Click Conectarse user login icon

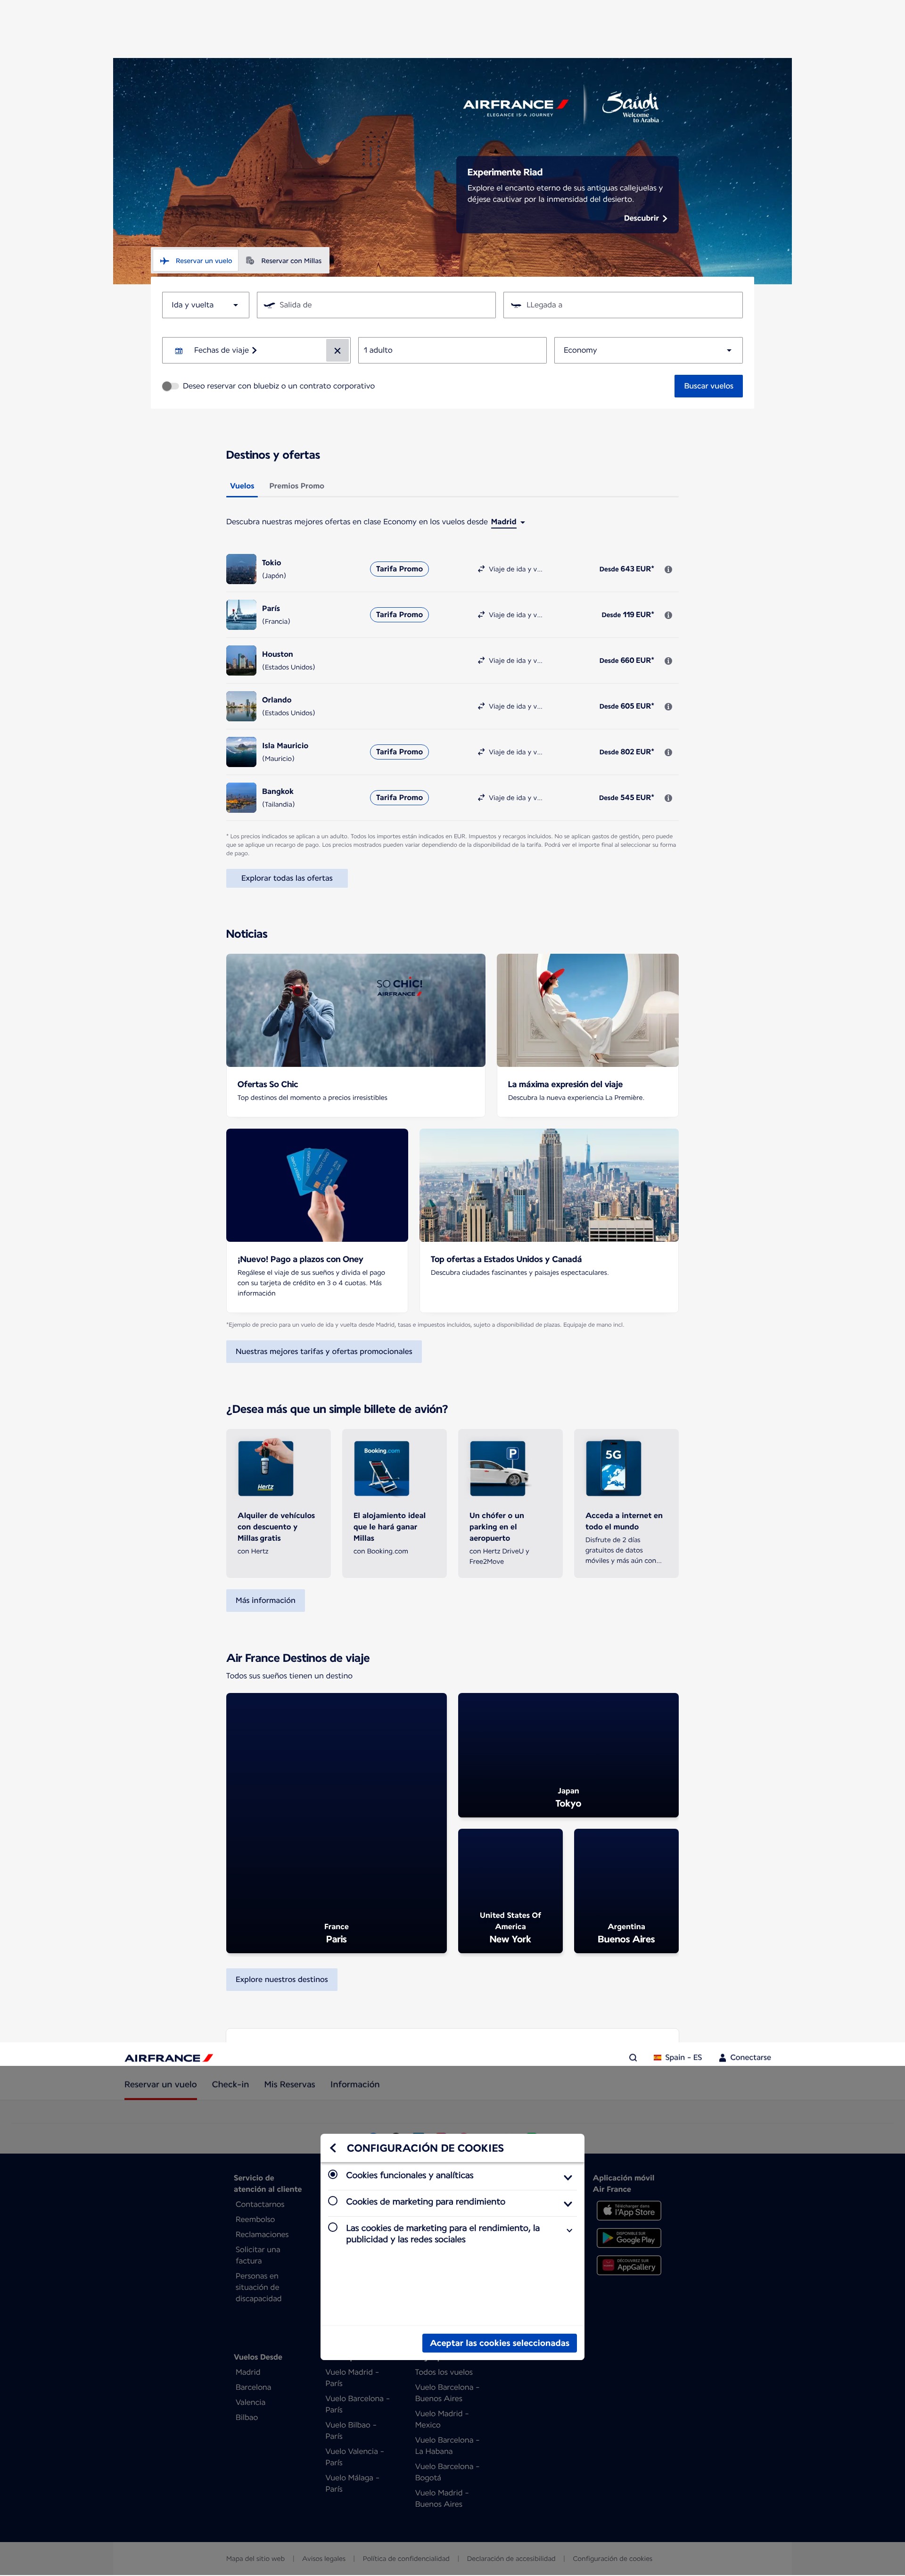[722, 2057]
